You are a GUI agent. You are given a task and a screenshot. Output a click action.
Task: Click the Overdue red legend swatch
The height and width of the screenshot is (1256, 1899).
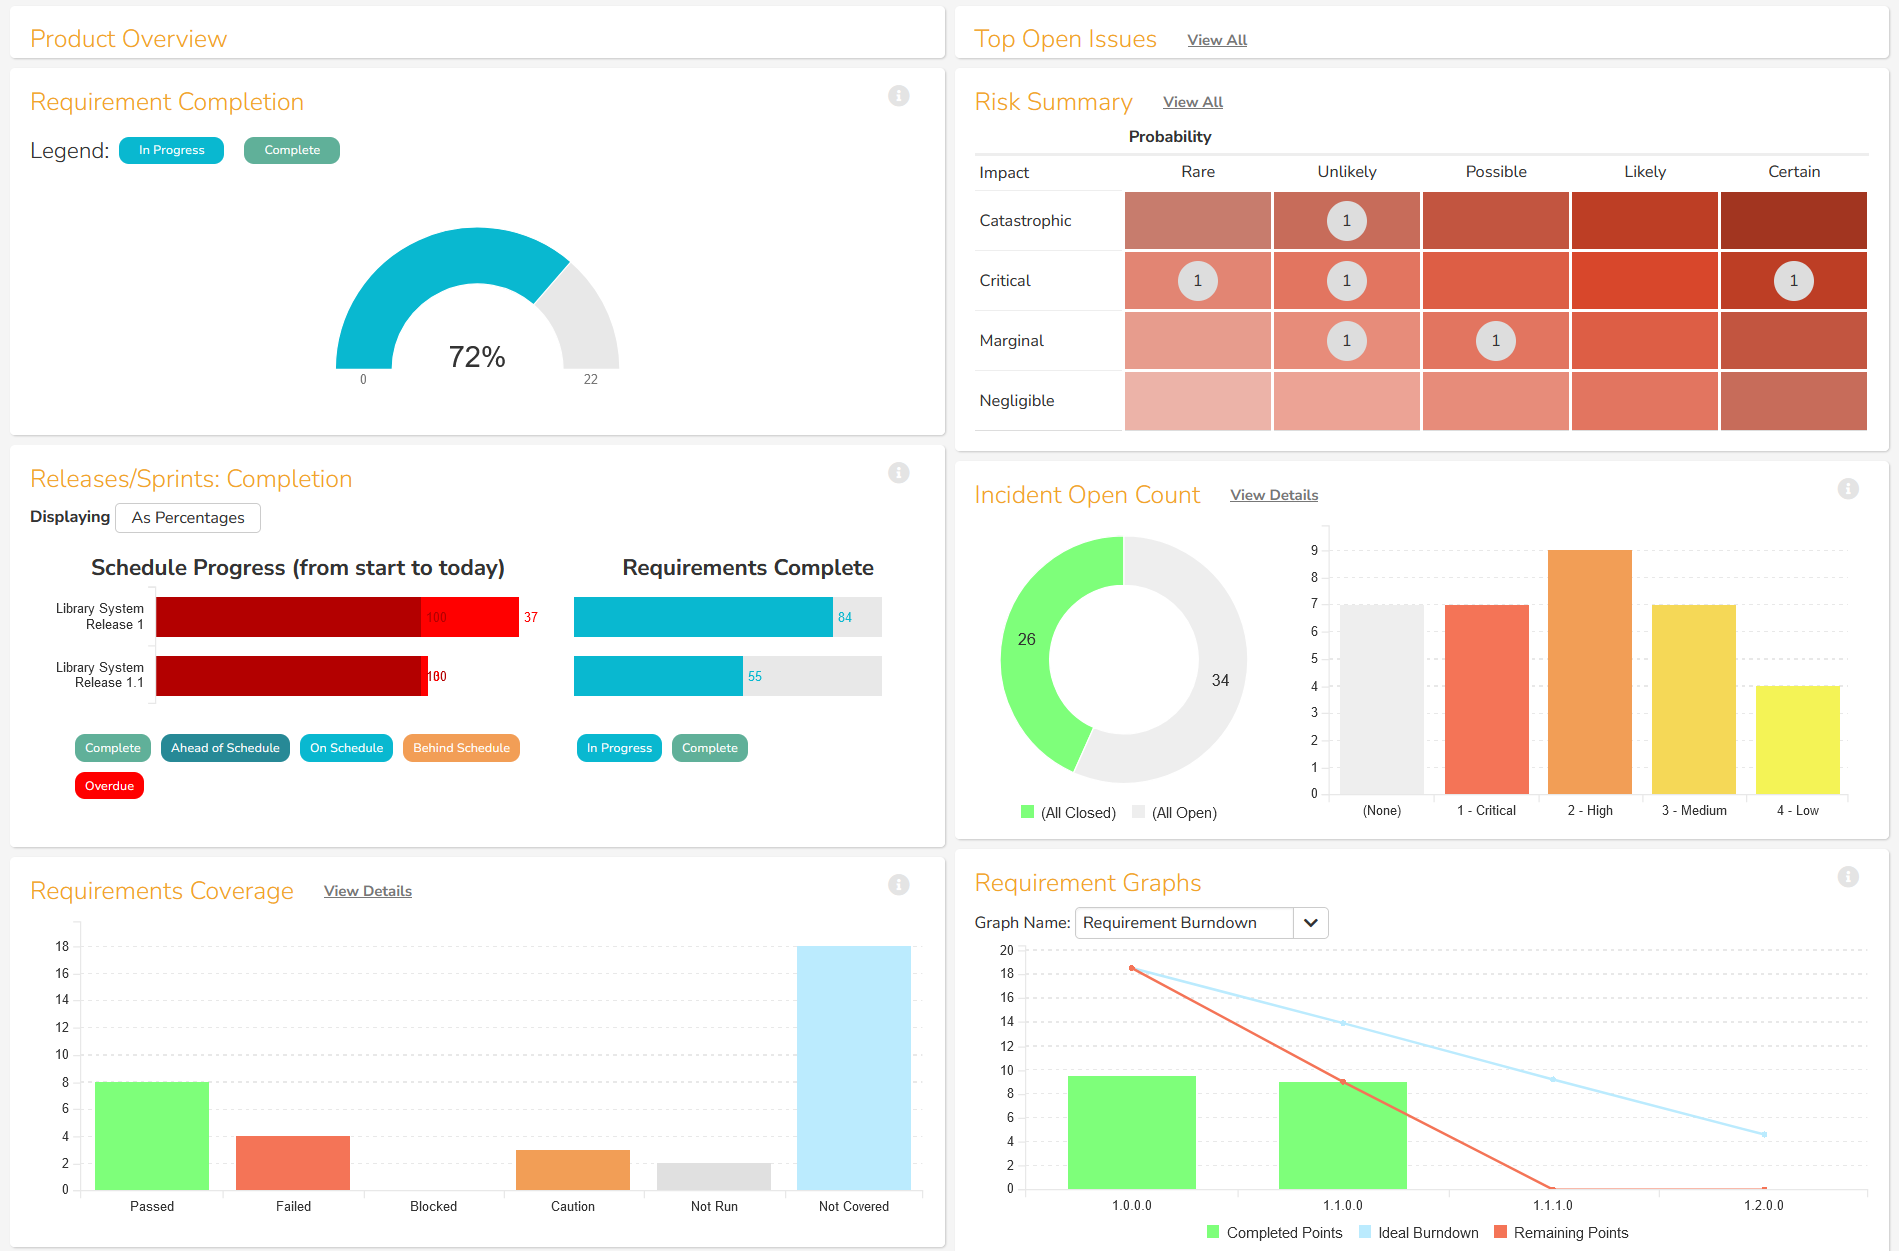[109, 786]
